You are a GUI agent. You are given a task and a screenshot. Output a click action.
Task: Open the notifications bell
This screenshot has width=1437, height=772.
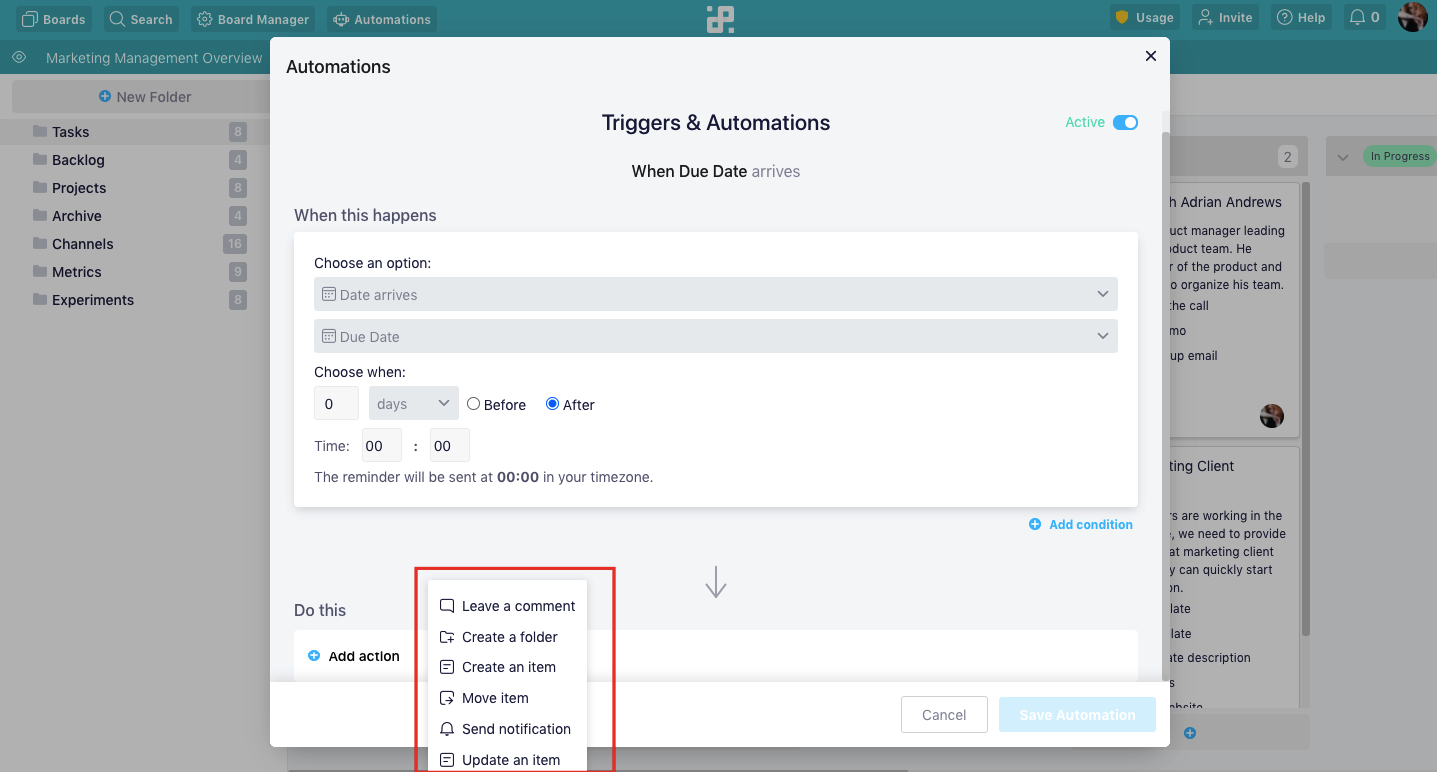tap(1364, 17)
